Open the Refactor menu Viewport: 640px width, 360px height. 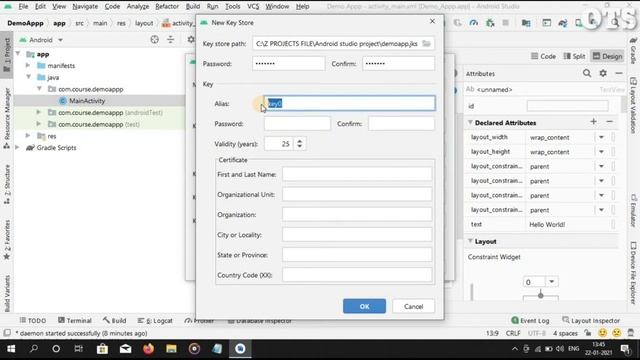[167, 7]
